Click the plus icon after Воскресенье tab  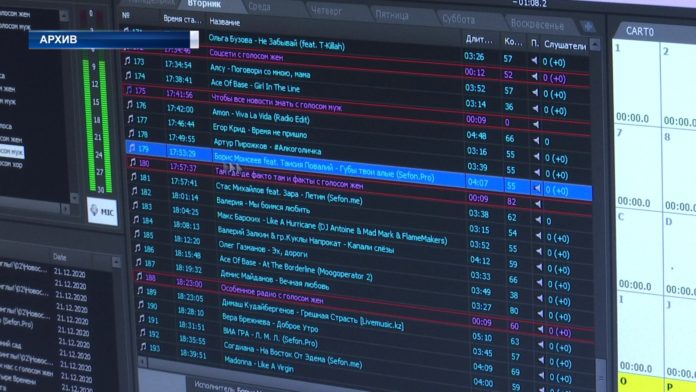[x=588, y=27]
